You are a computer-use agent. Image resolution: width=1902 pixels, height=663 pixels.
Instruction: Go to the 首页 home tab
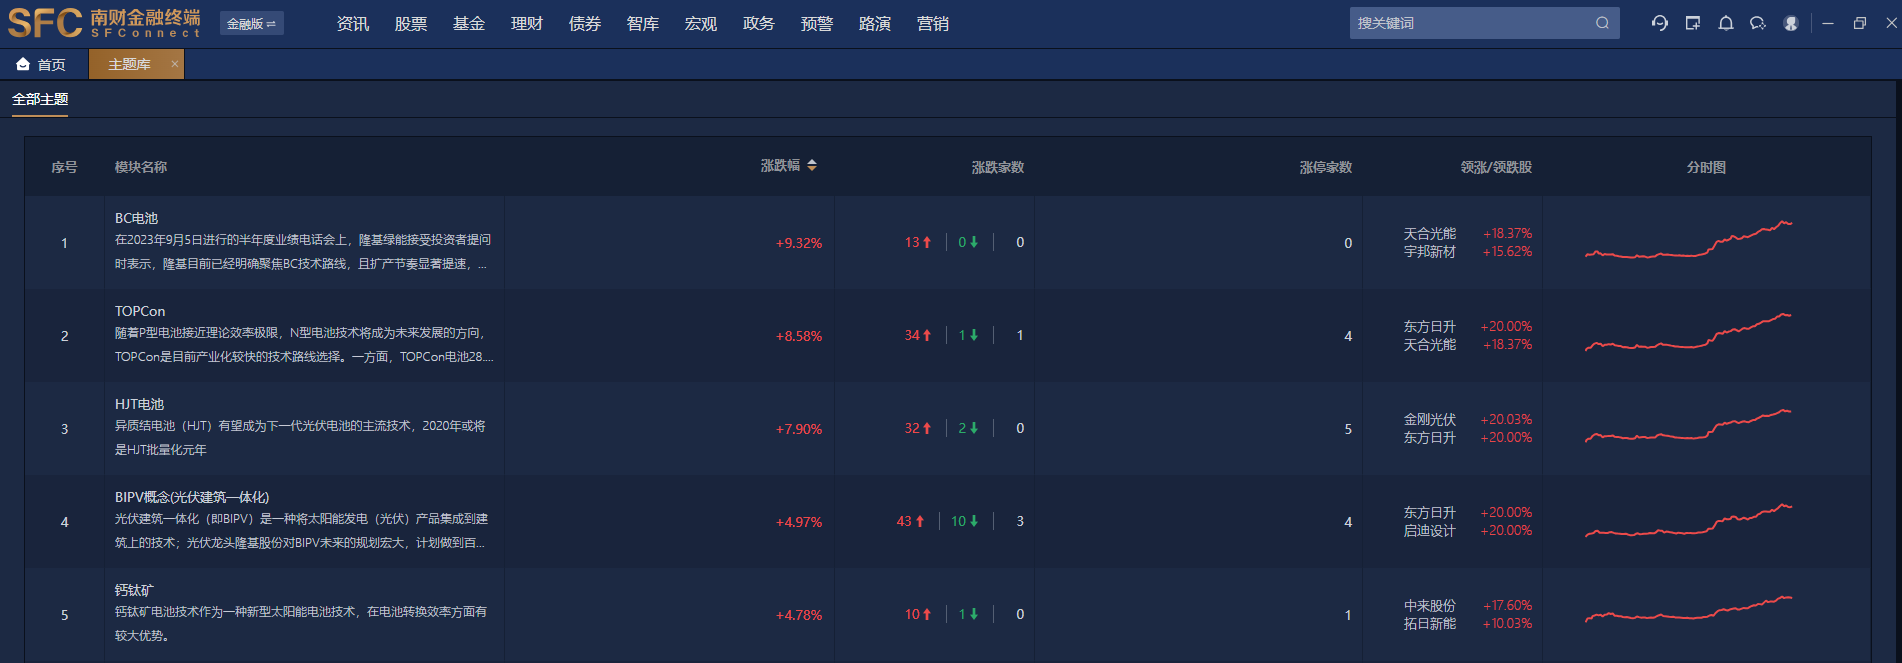tap(42, 64)
